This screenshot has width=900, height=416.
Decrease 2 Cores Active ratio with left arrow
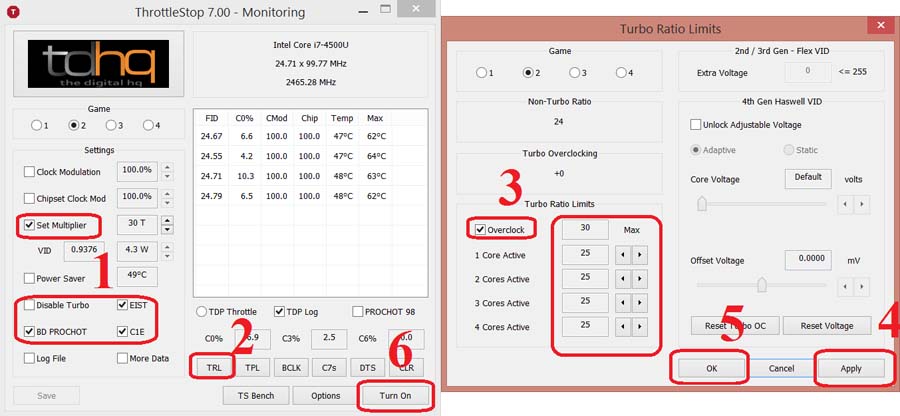pos(623,279)
